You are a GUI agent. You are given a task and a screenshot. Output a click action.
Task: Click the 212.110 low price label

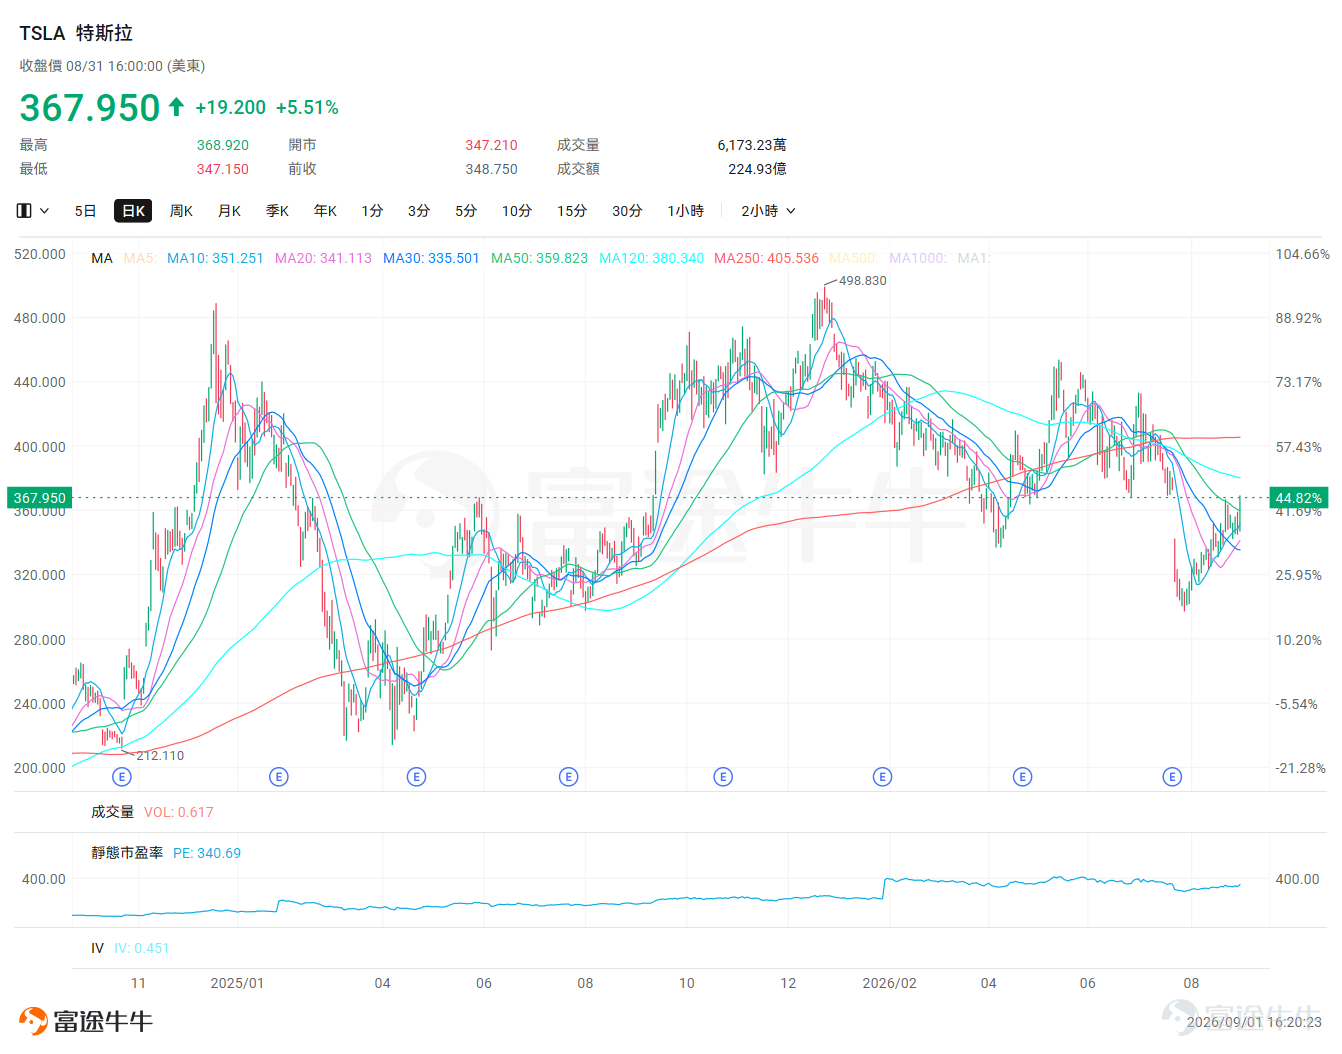click(160, 756)
